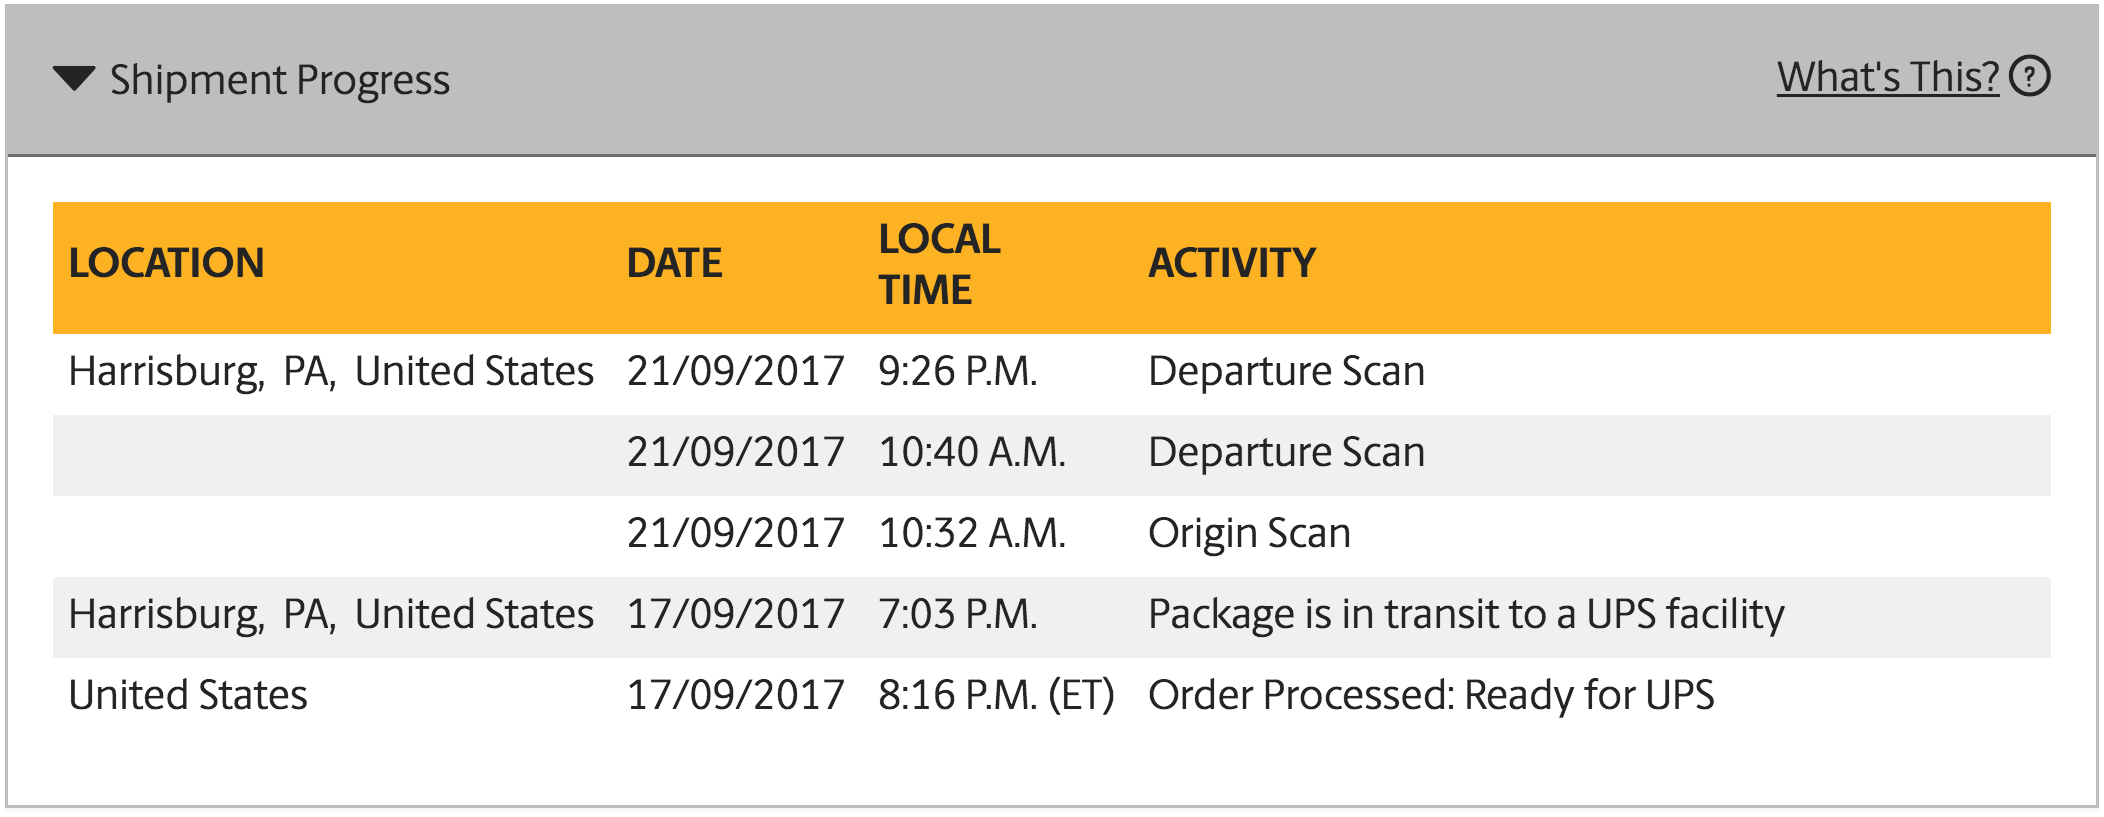
Task: Click the 10:32 A.M. time cell
Action: point(972,533)
